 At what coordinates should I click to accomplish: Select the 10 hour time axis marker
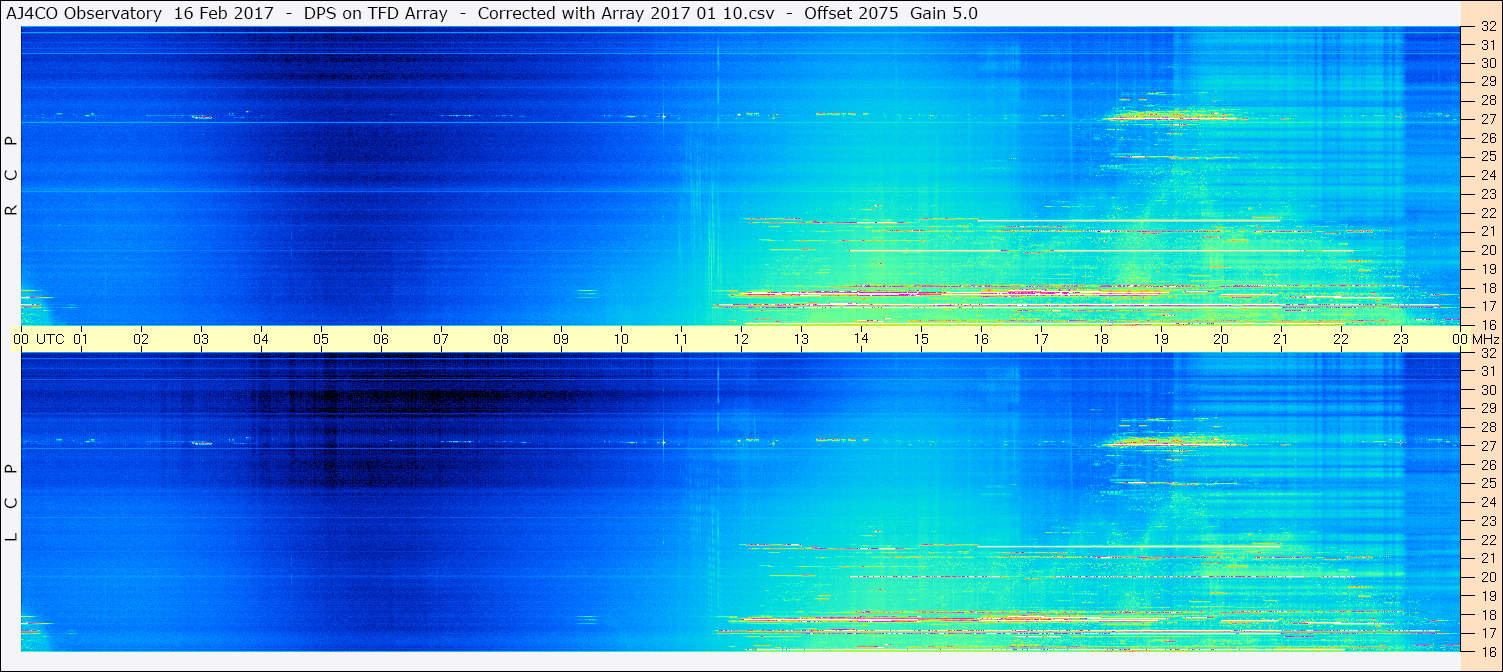621,339
